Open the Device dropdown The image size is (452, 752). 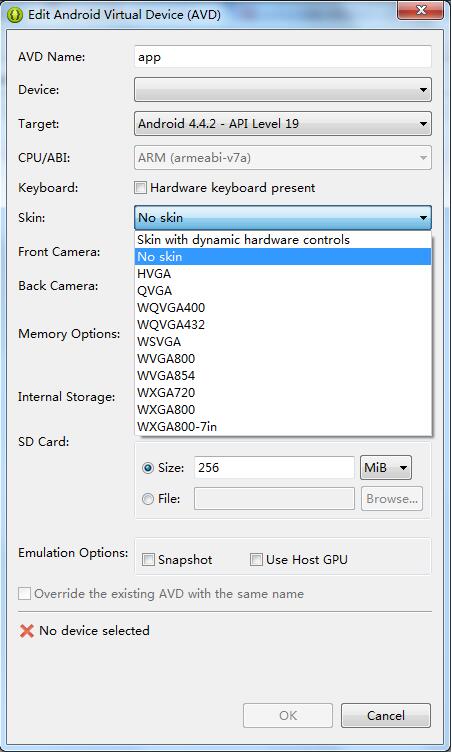[283, 90]
